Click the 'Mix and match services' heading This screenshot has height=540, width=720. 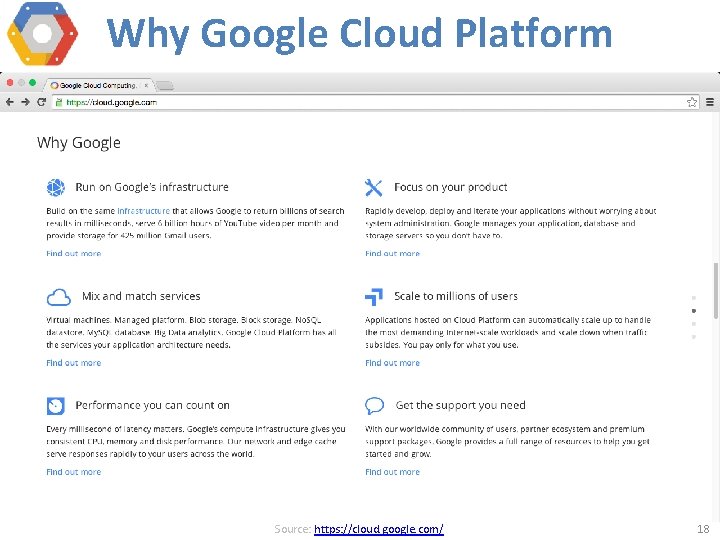141,296
